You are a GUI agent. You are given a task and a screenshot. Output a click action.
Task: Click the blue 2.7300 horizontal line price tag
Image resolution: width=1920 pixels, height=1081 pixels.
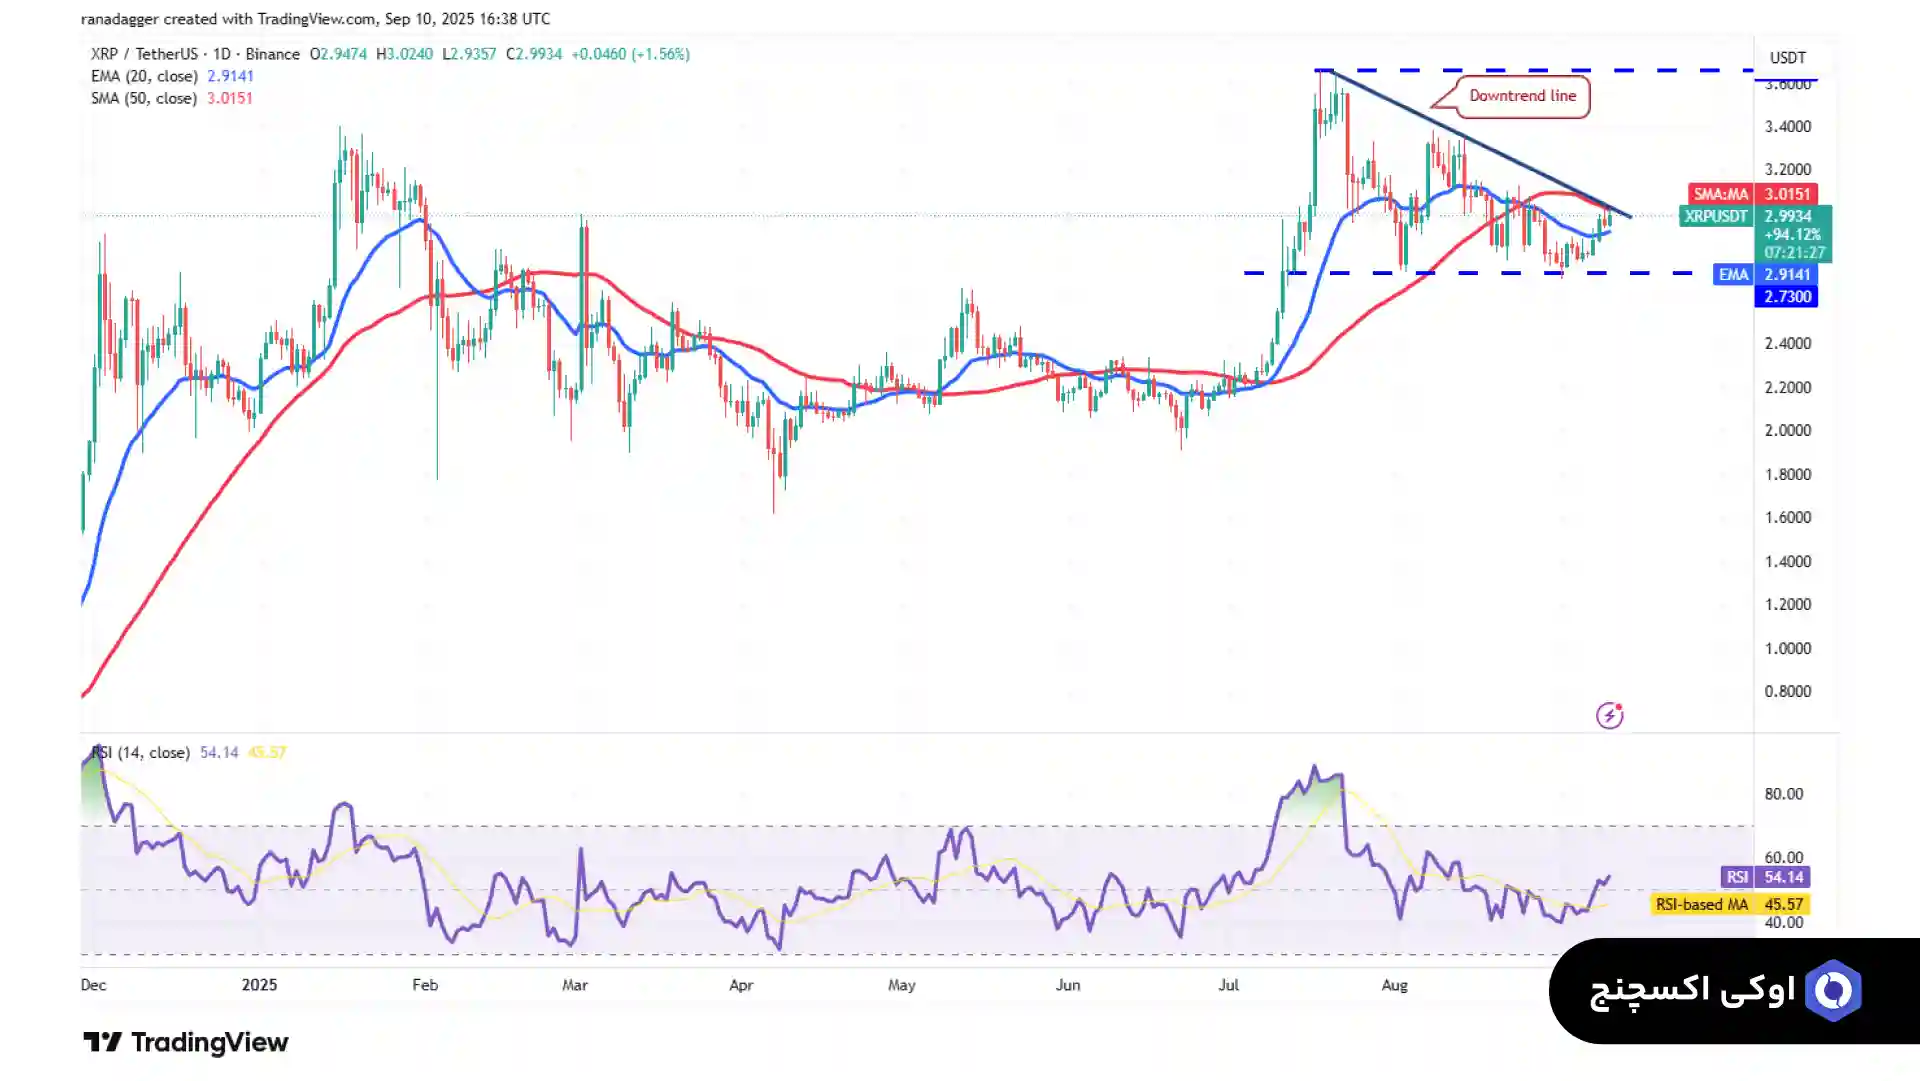1786,297
